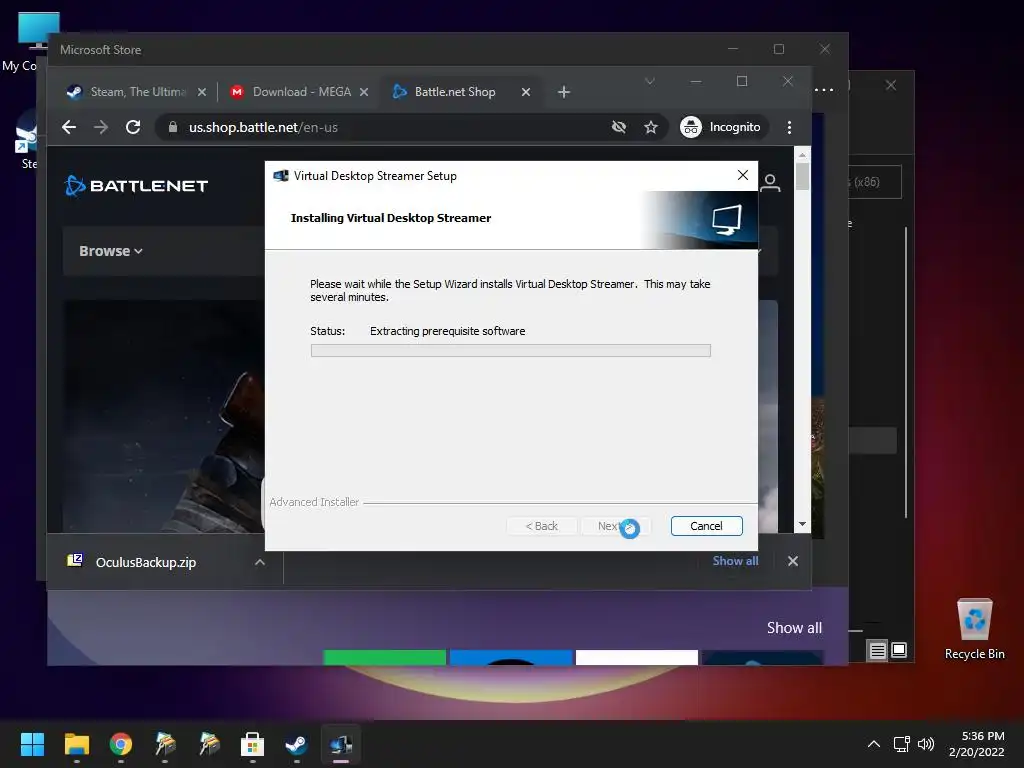Select large icons view in background window
The width and height of the screenshot is (1024, 768).
click(899, 650)
